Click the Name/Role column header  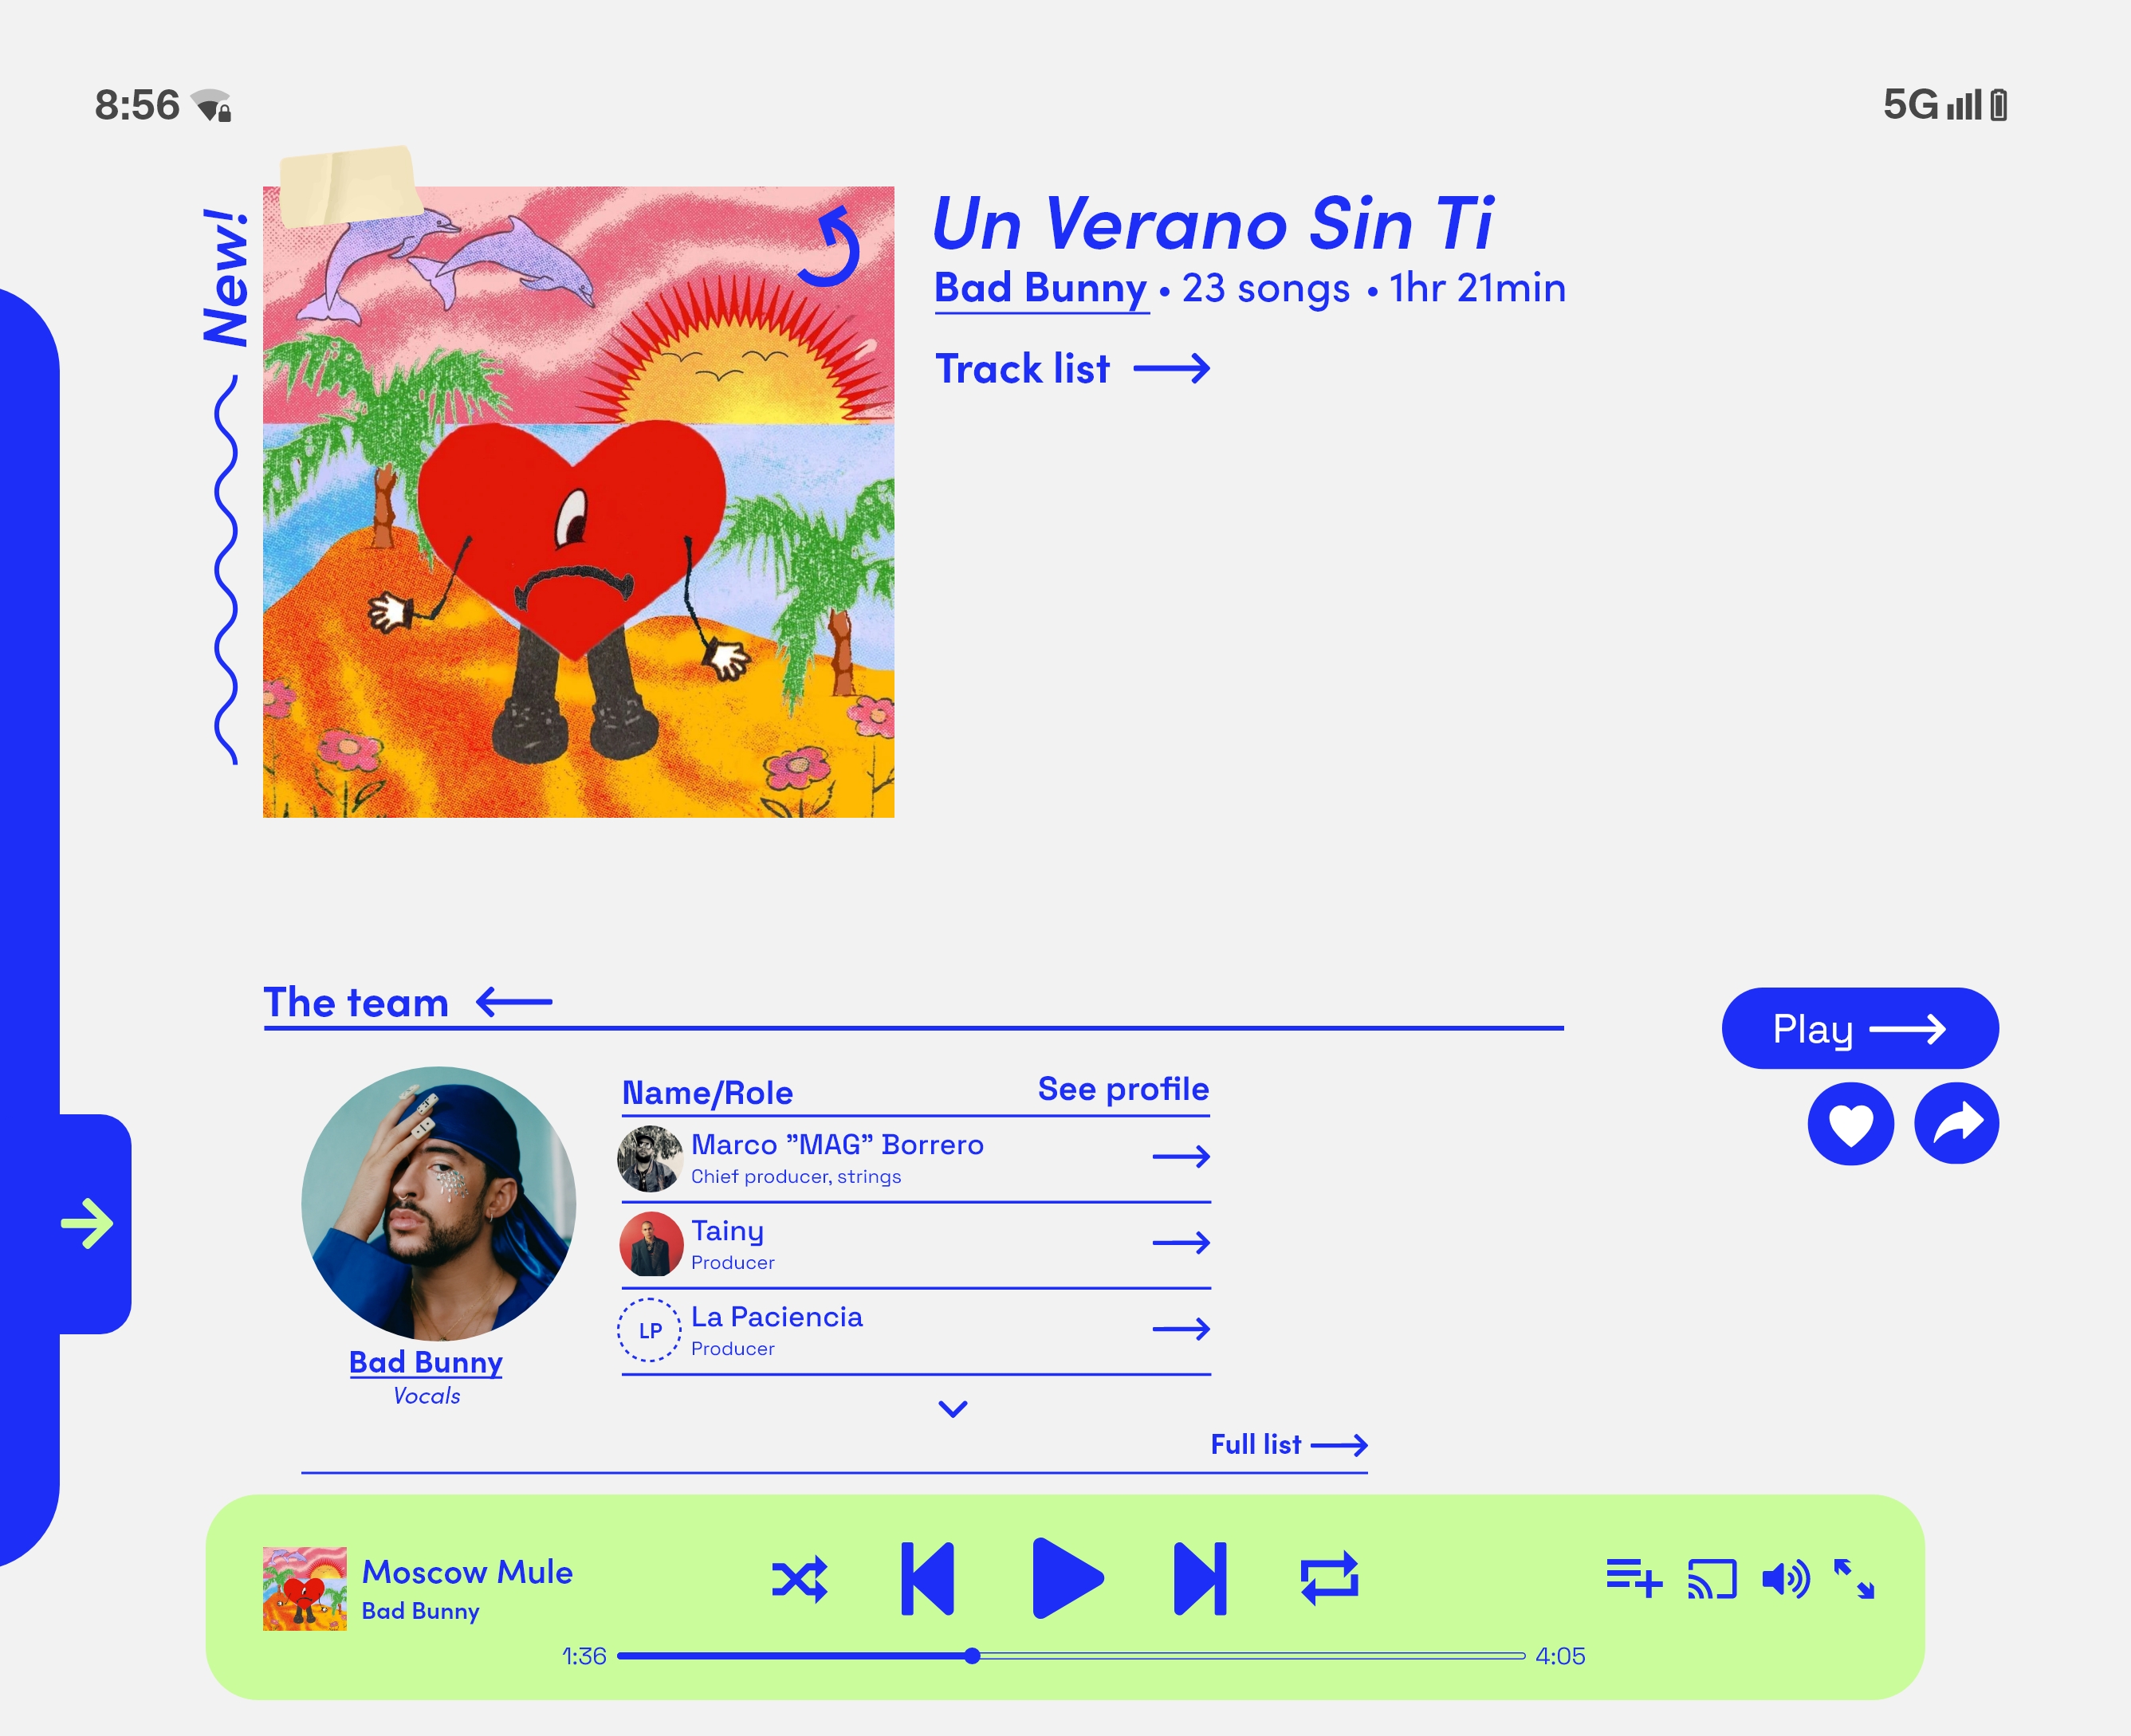click(x=707, y=1093)
